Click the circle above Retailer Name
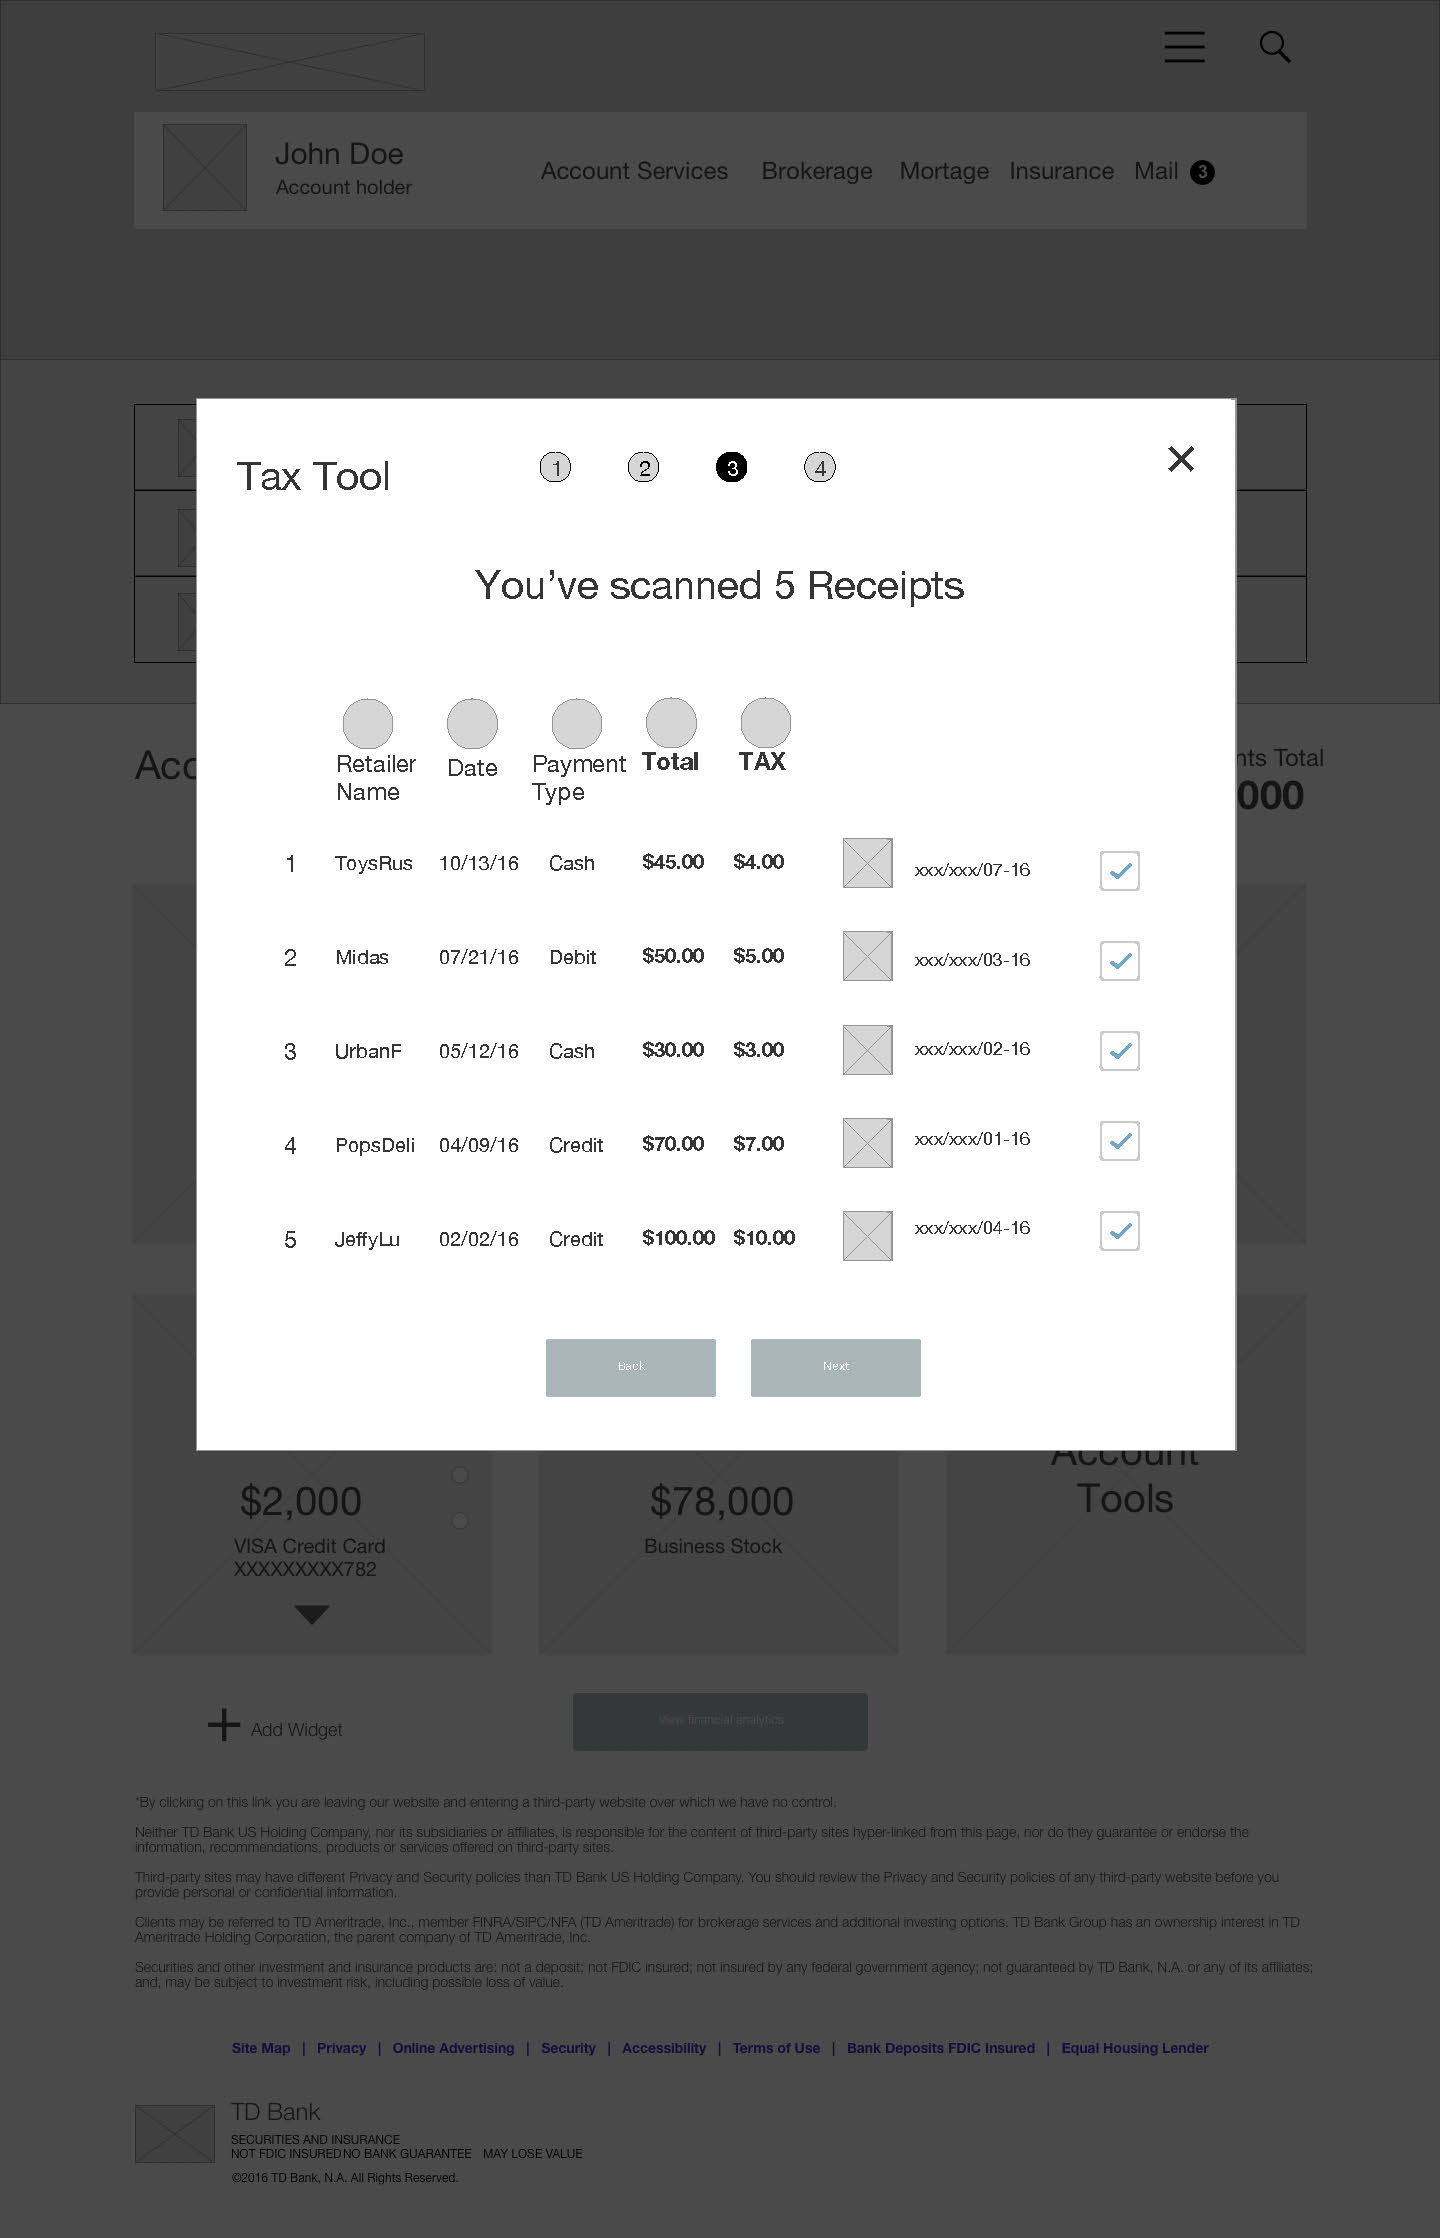The width and height of the screenshot is (1440, 2238). pyautogui.click(x=368, y=723)
